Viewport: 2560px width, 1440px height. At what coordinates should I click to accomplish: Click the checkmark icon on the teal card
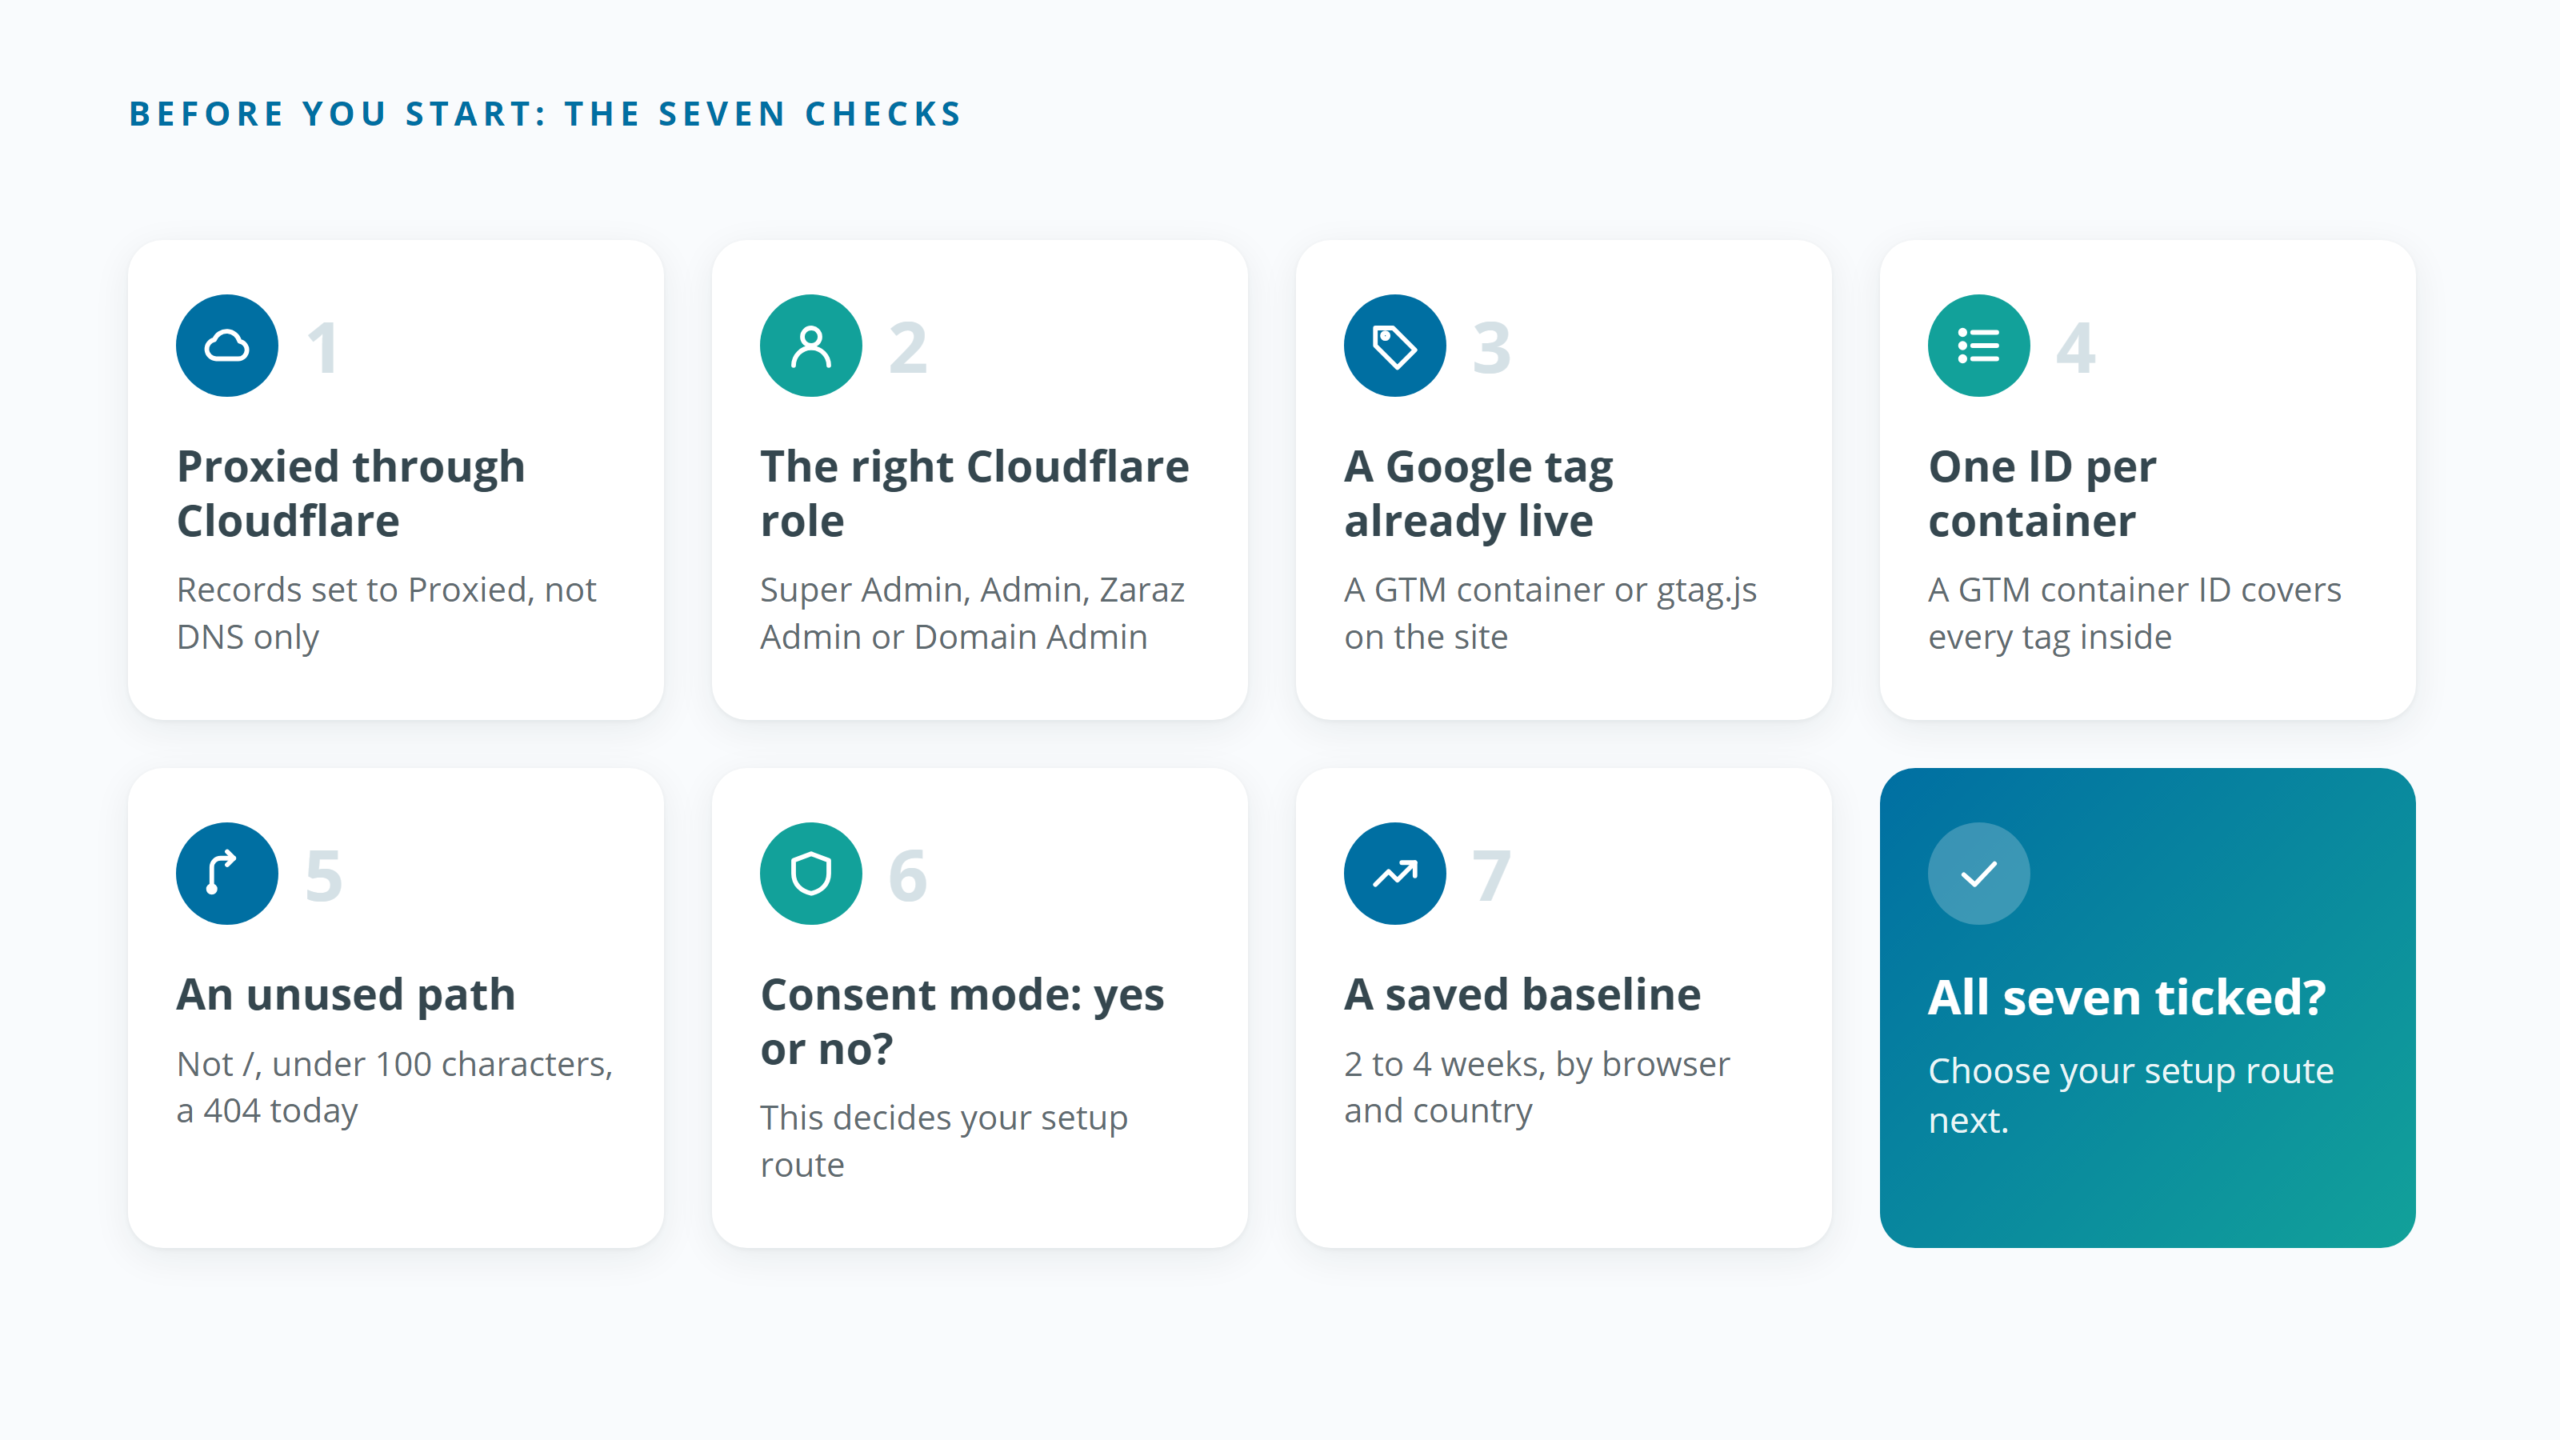(1979, 874)
